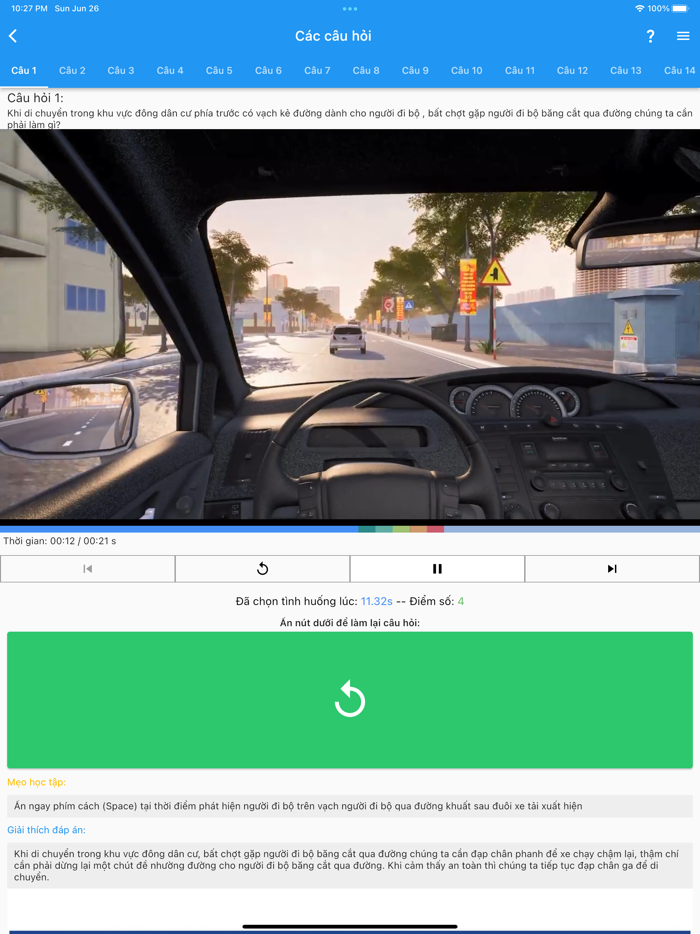Skip to previous video
Image resolution: width=700 pixels, height=934 pixels.
tap(88, 569)
